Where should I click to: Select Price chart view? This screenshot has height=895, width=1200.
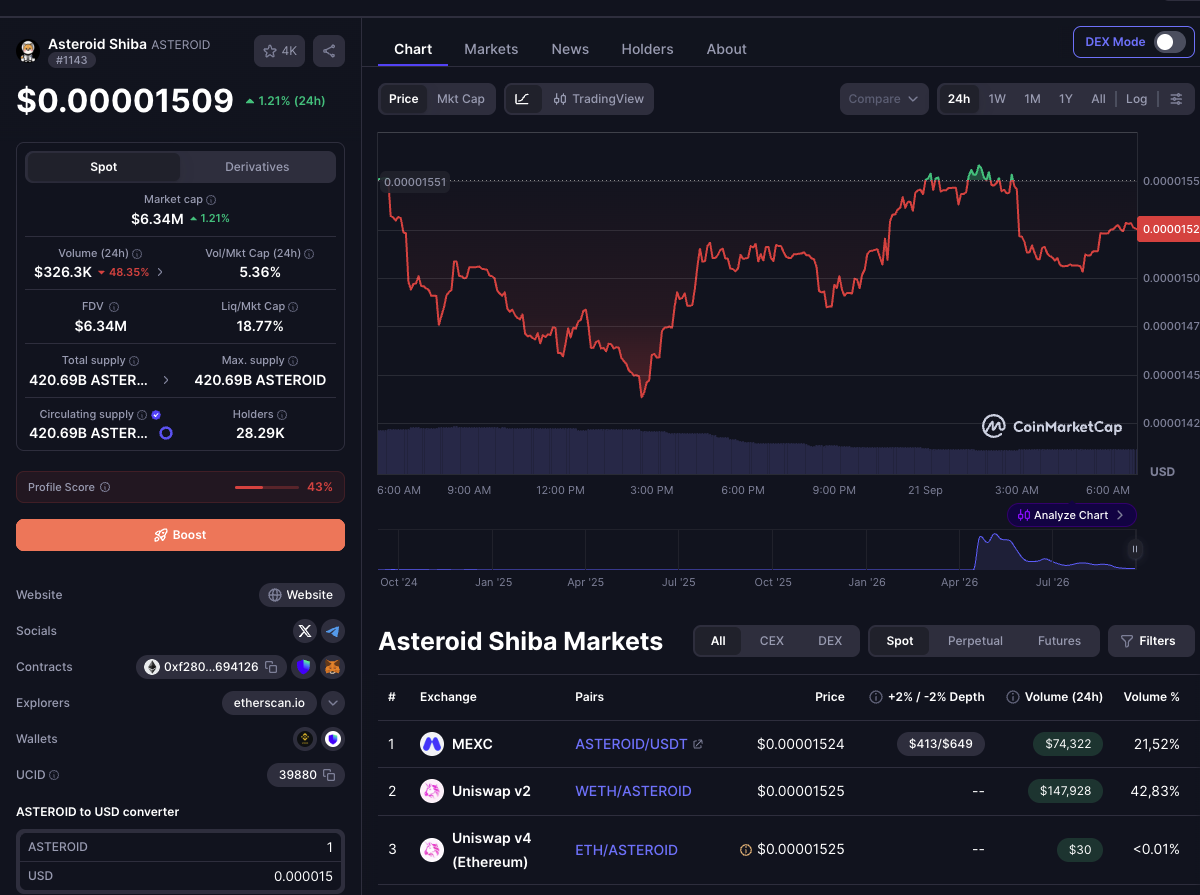tap(404, 99)
